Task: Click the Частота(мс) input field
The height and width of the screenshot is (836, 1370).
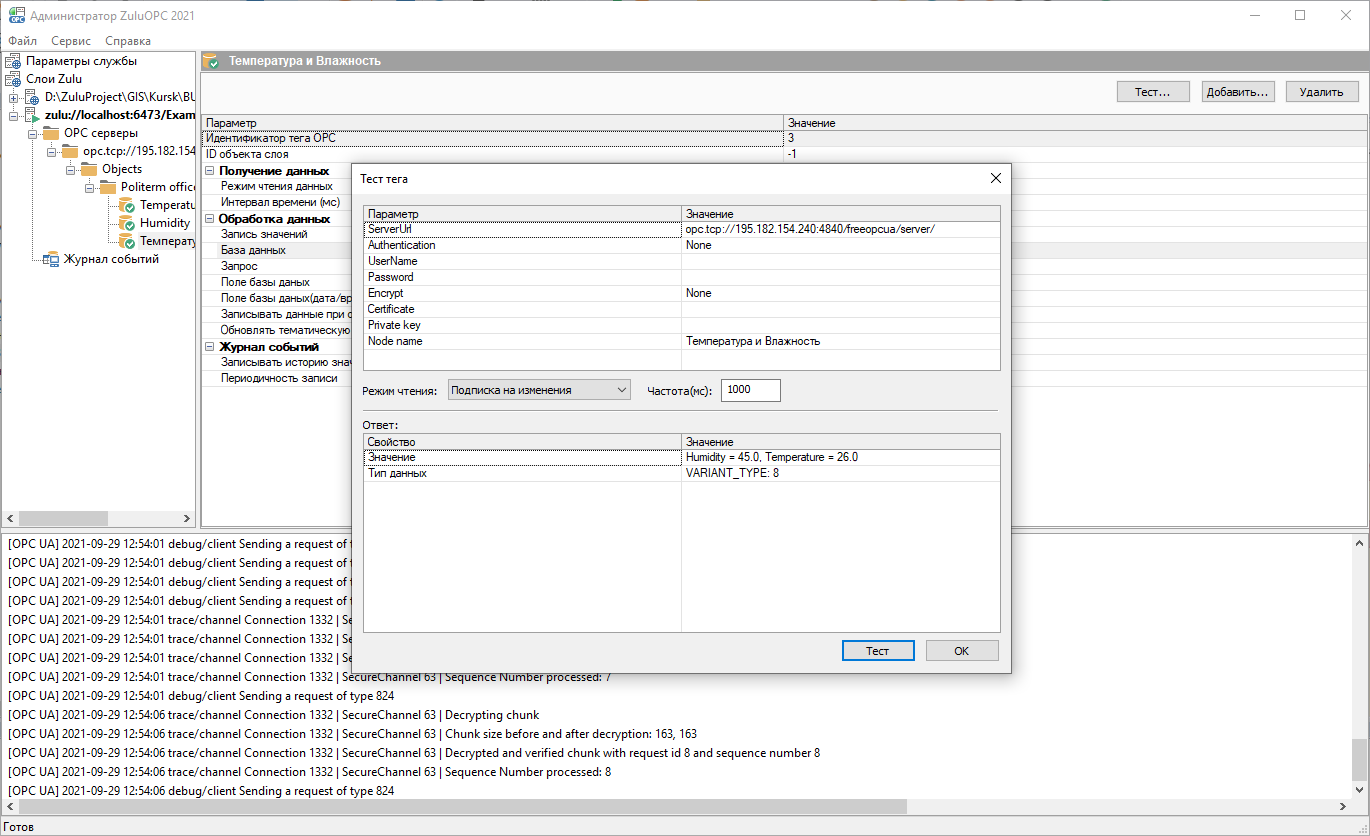Action: (750, 390)
